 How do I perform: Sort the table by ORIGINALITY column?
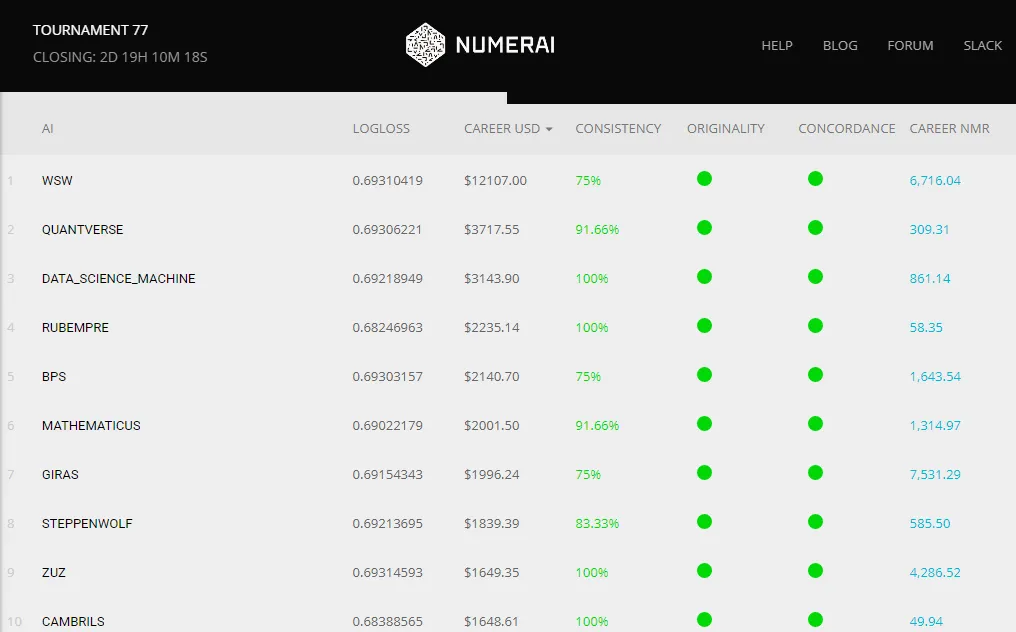point(726,128)
